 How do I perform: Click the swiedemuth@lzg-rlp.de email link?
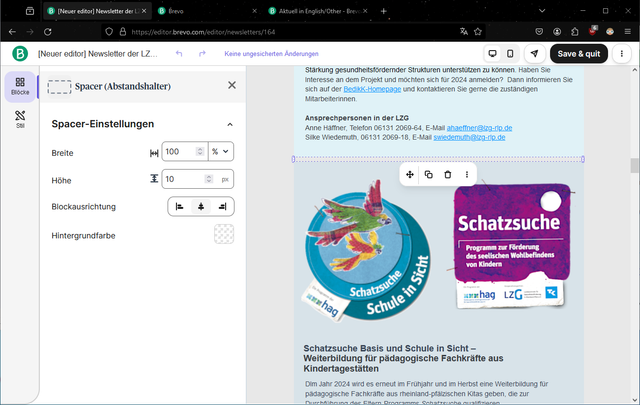469,137
